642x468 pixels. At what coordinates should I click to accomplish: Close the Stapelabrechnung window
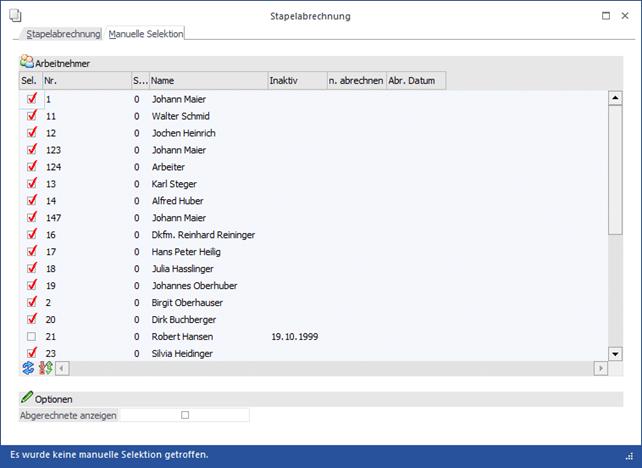point(628,16)
